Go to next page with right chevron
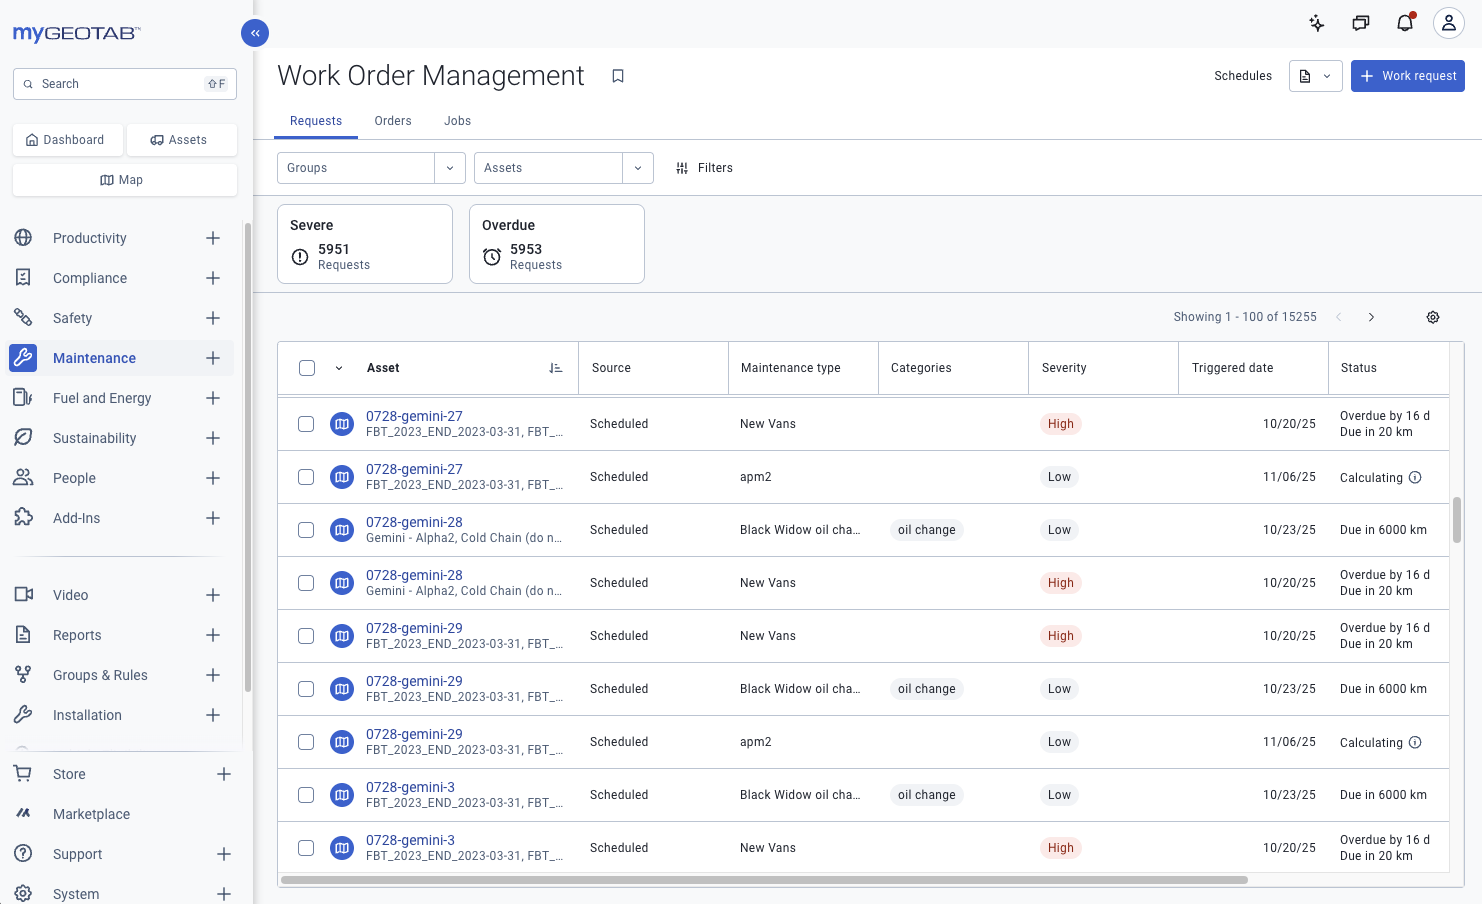Viewport: 1482px width, 904px height. click(x=1371, y=316)
